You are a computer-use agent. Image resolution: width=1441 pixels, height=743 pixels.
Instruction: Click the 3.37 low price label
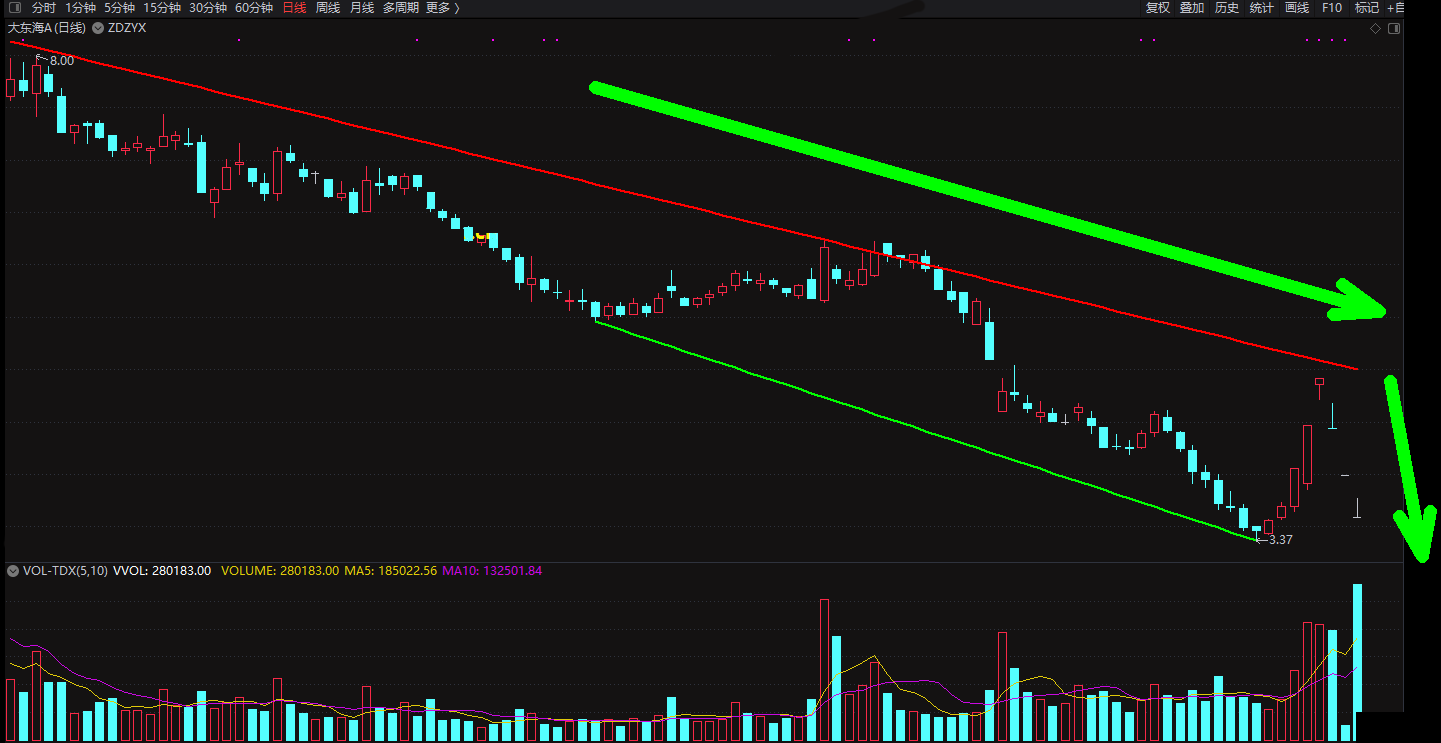pyautogui.click(x=1281, y=540)
